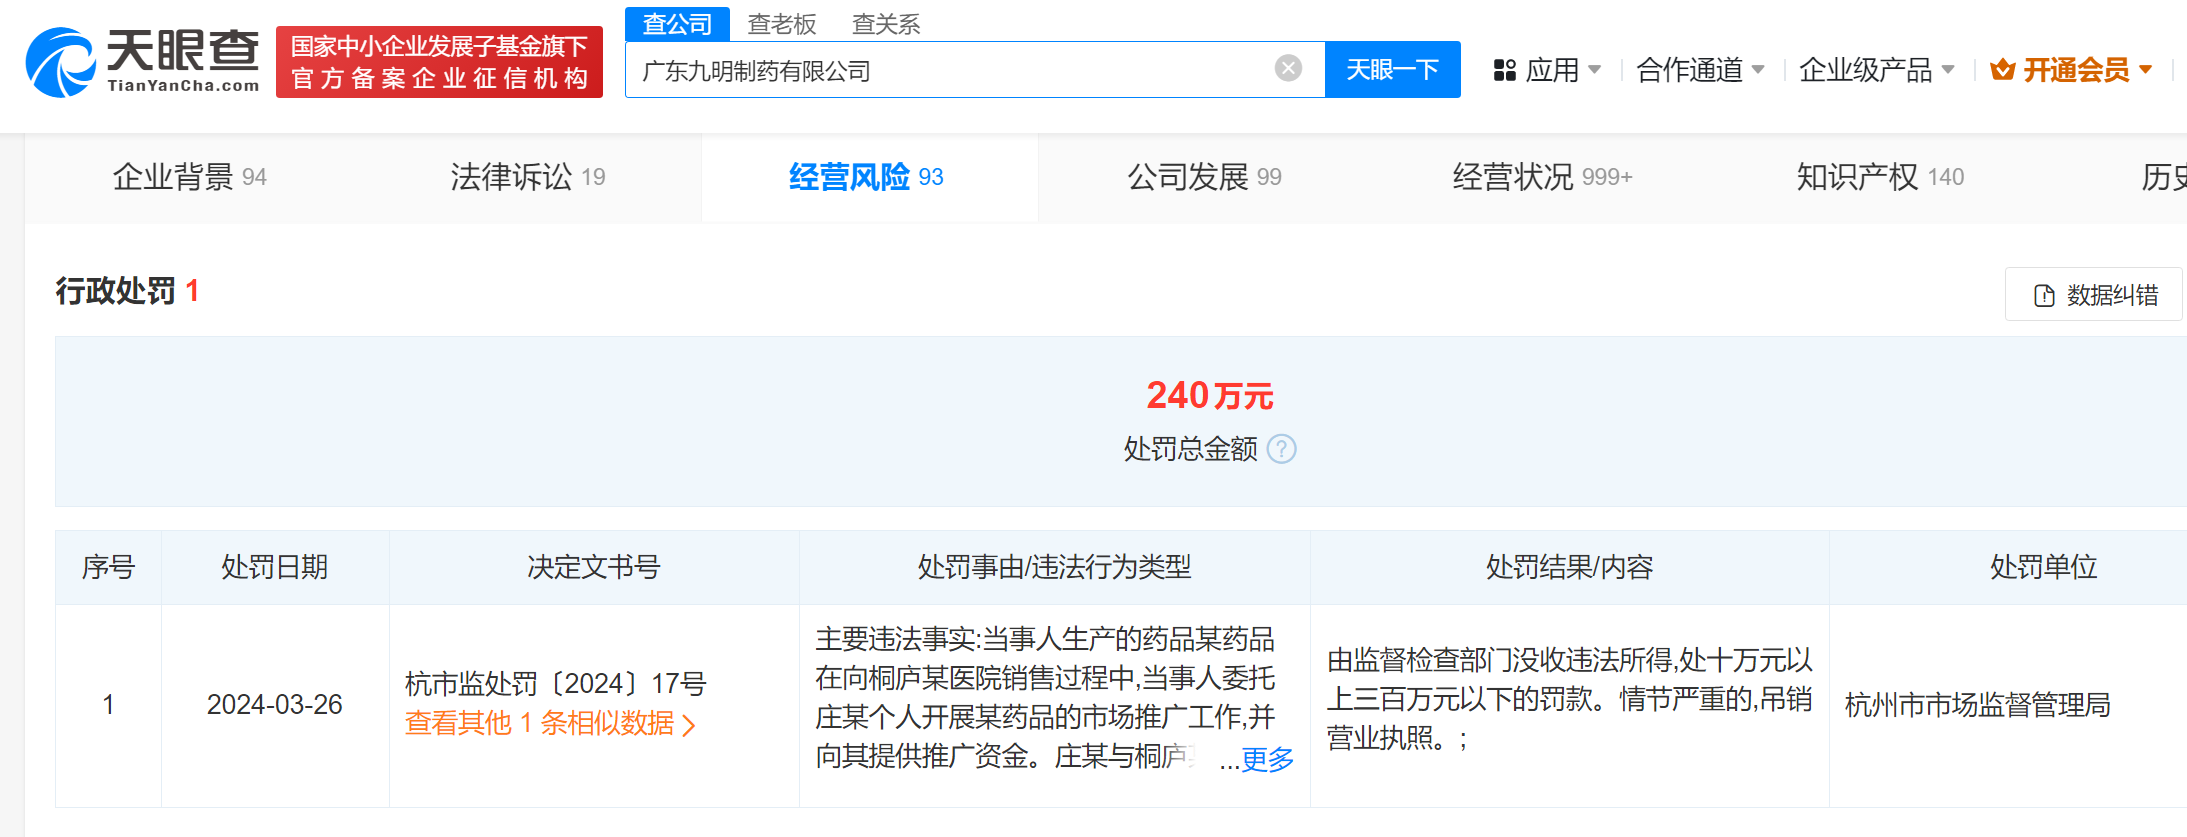Image resolution: width=2187 pixels, height=837 pixels.
Task: Open the 法律诉讼 tab
Action: pos(527,177)
